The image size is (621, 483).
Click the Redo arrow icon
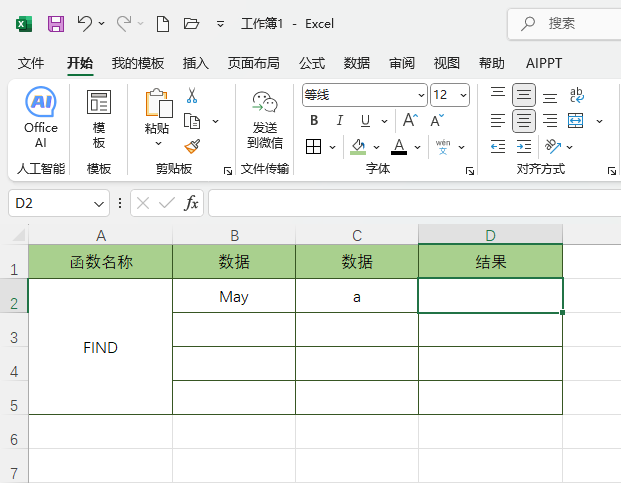[x=124, y=23]
